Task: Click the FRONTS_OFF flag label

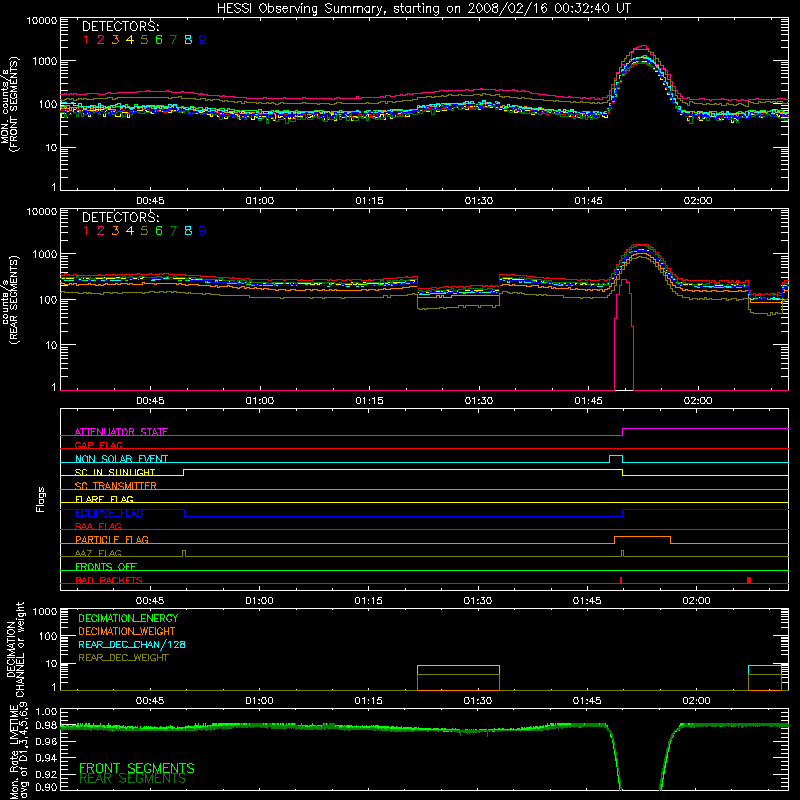Action: coord(106,566)
